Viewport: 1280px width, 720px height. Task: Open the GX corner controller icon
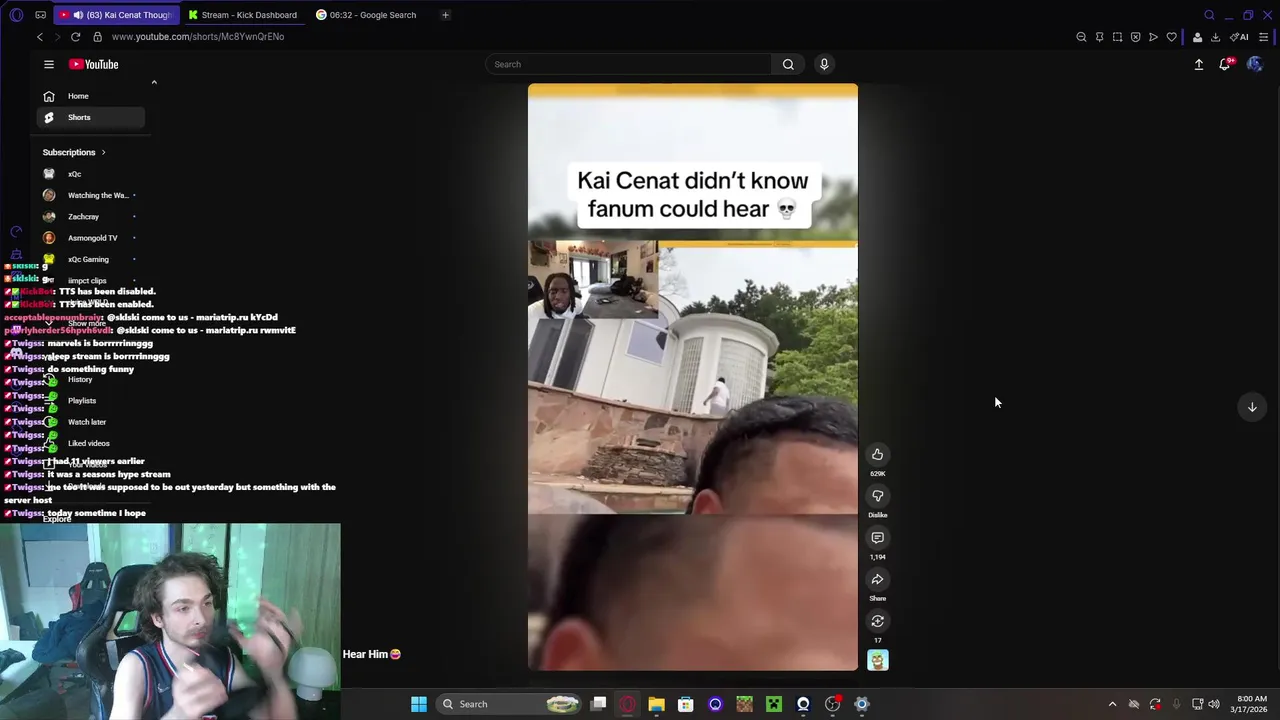[40, 15]
